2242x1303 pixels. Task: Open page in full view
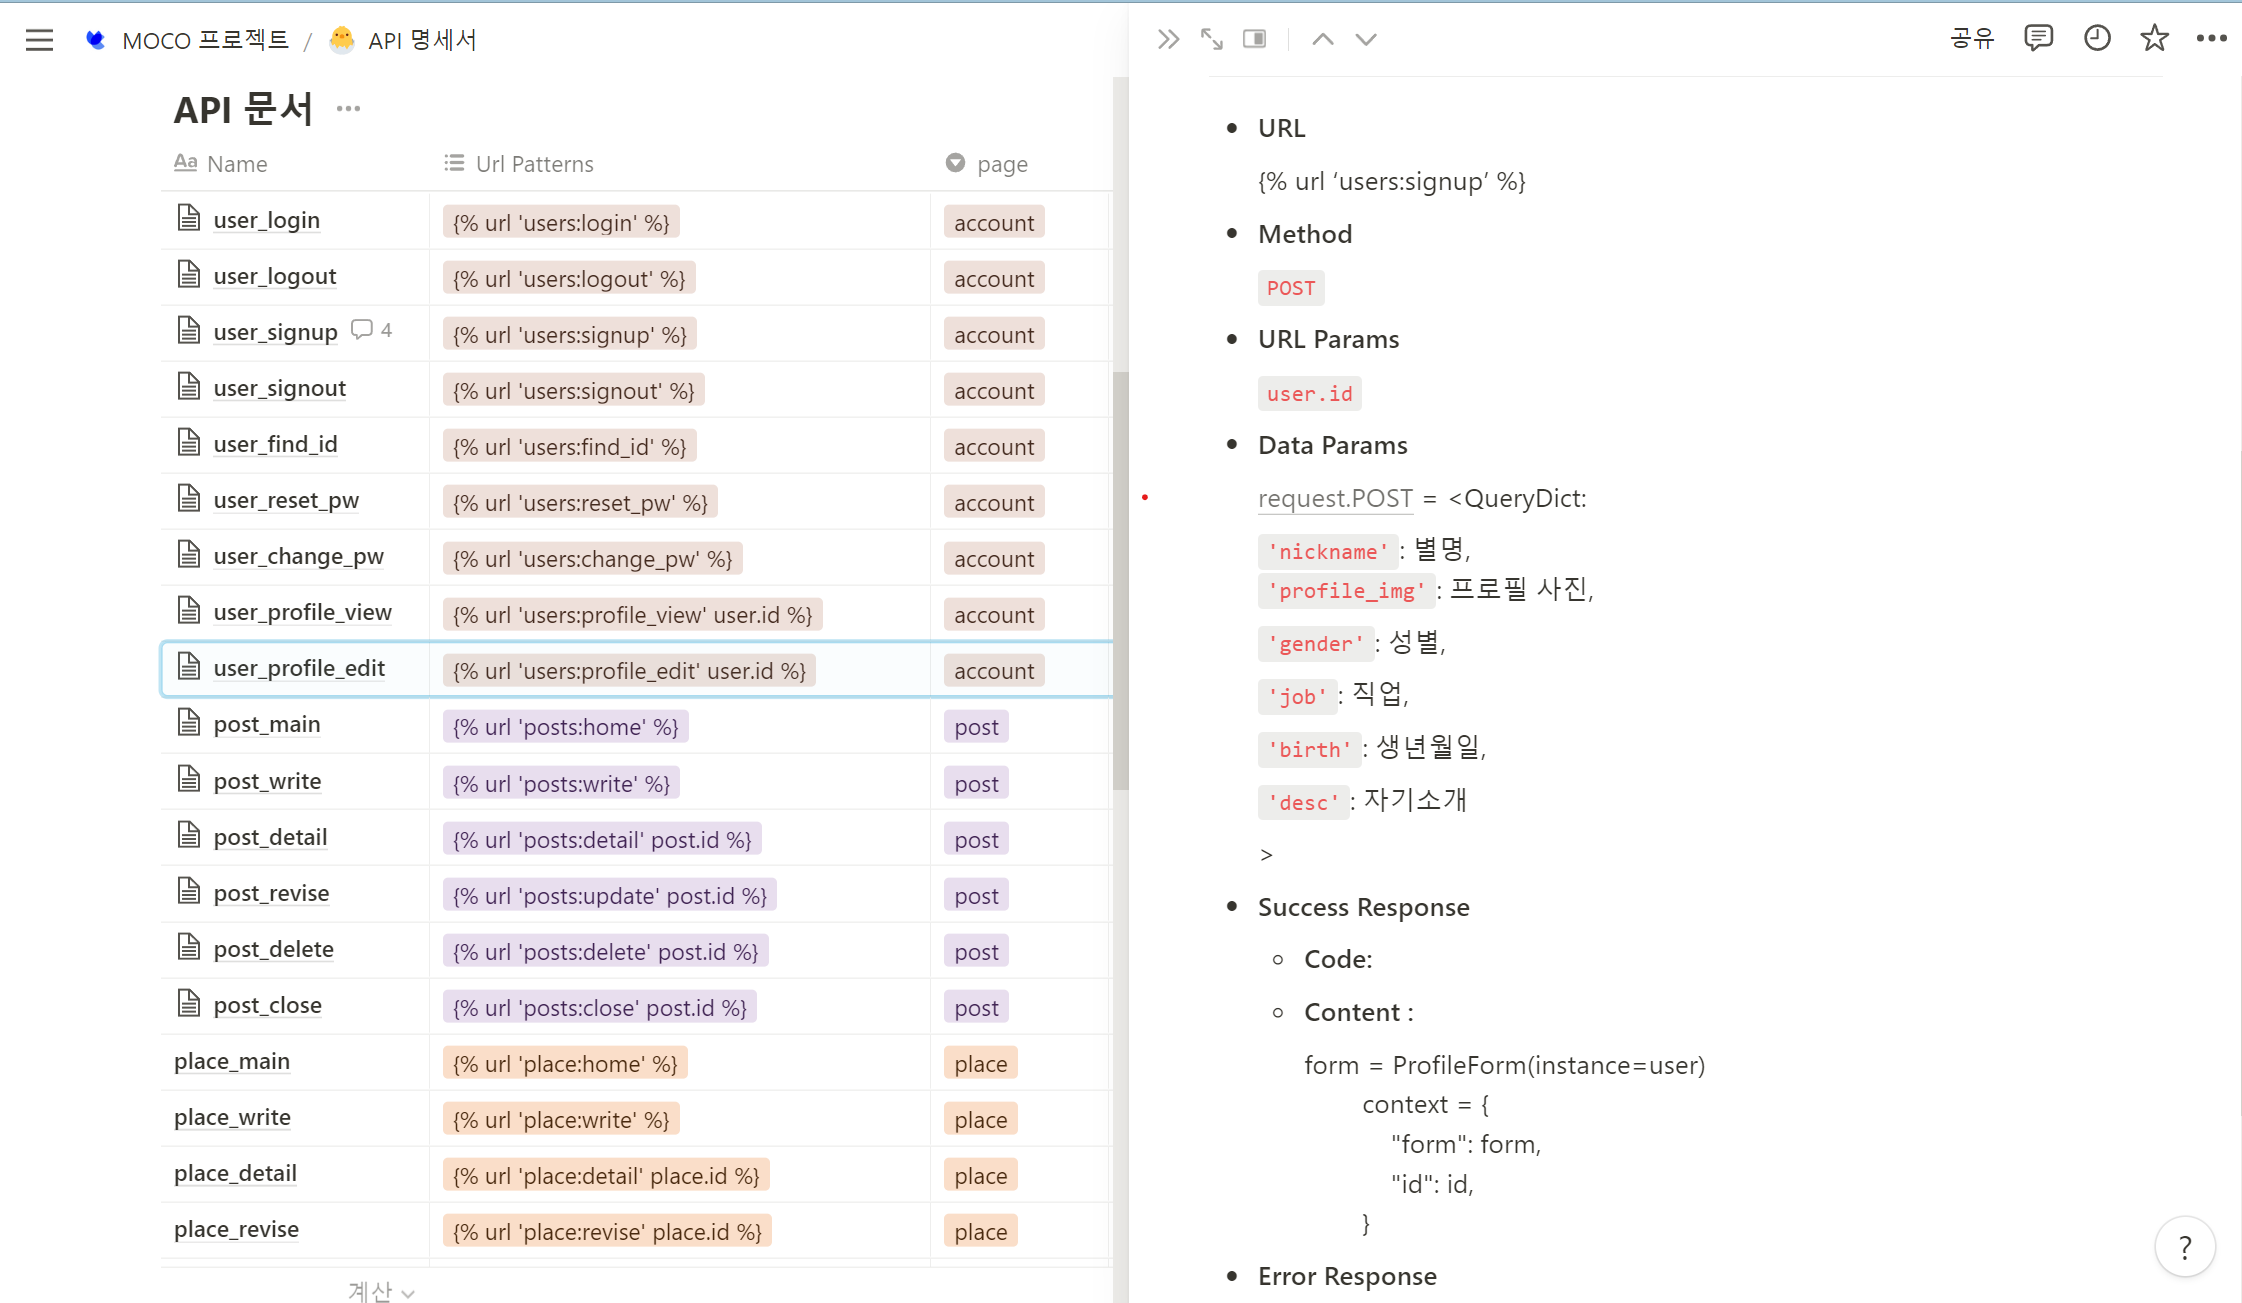click(x=1211, y=39)
